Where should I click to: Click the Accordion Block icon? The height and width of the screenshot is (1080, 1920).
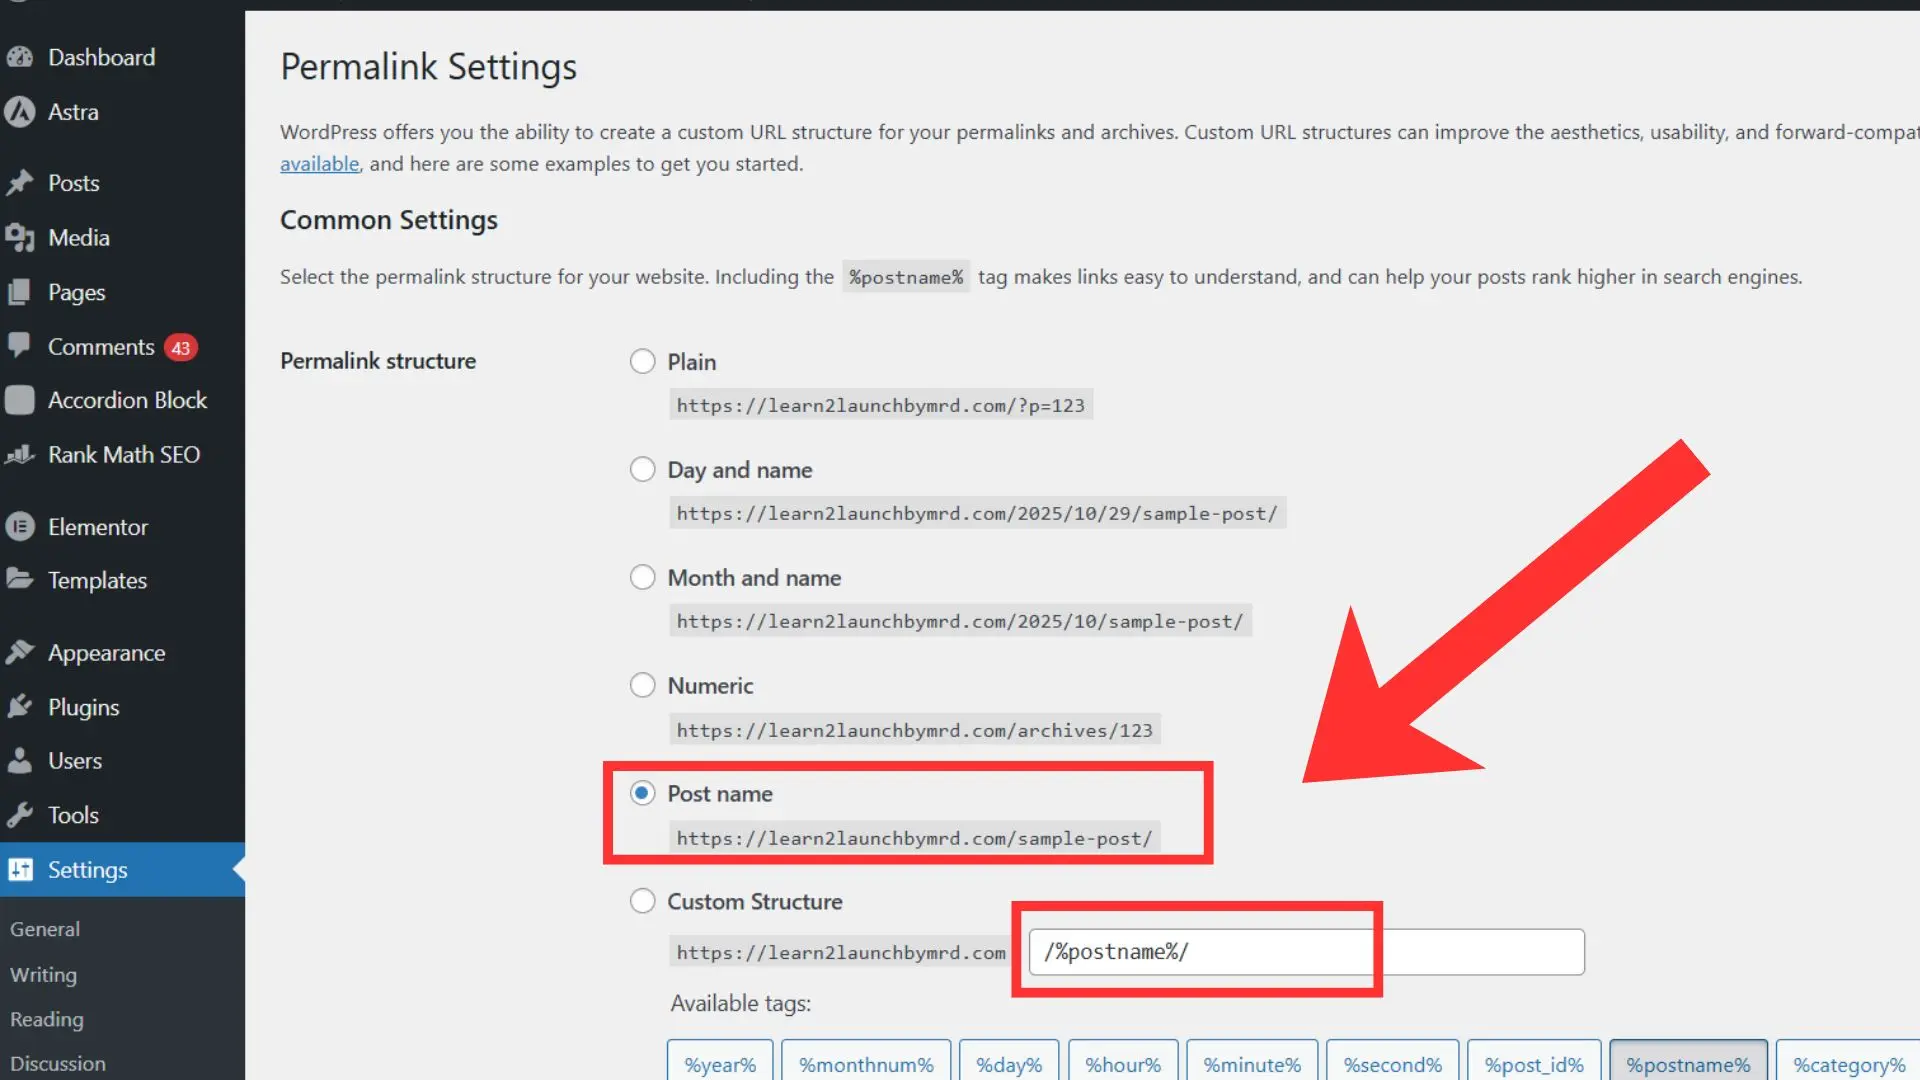(20, 400)
